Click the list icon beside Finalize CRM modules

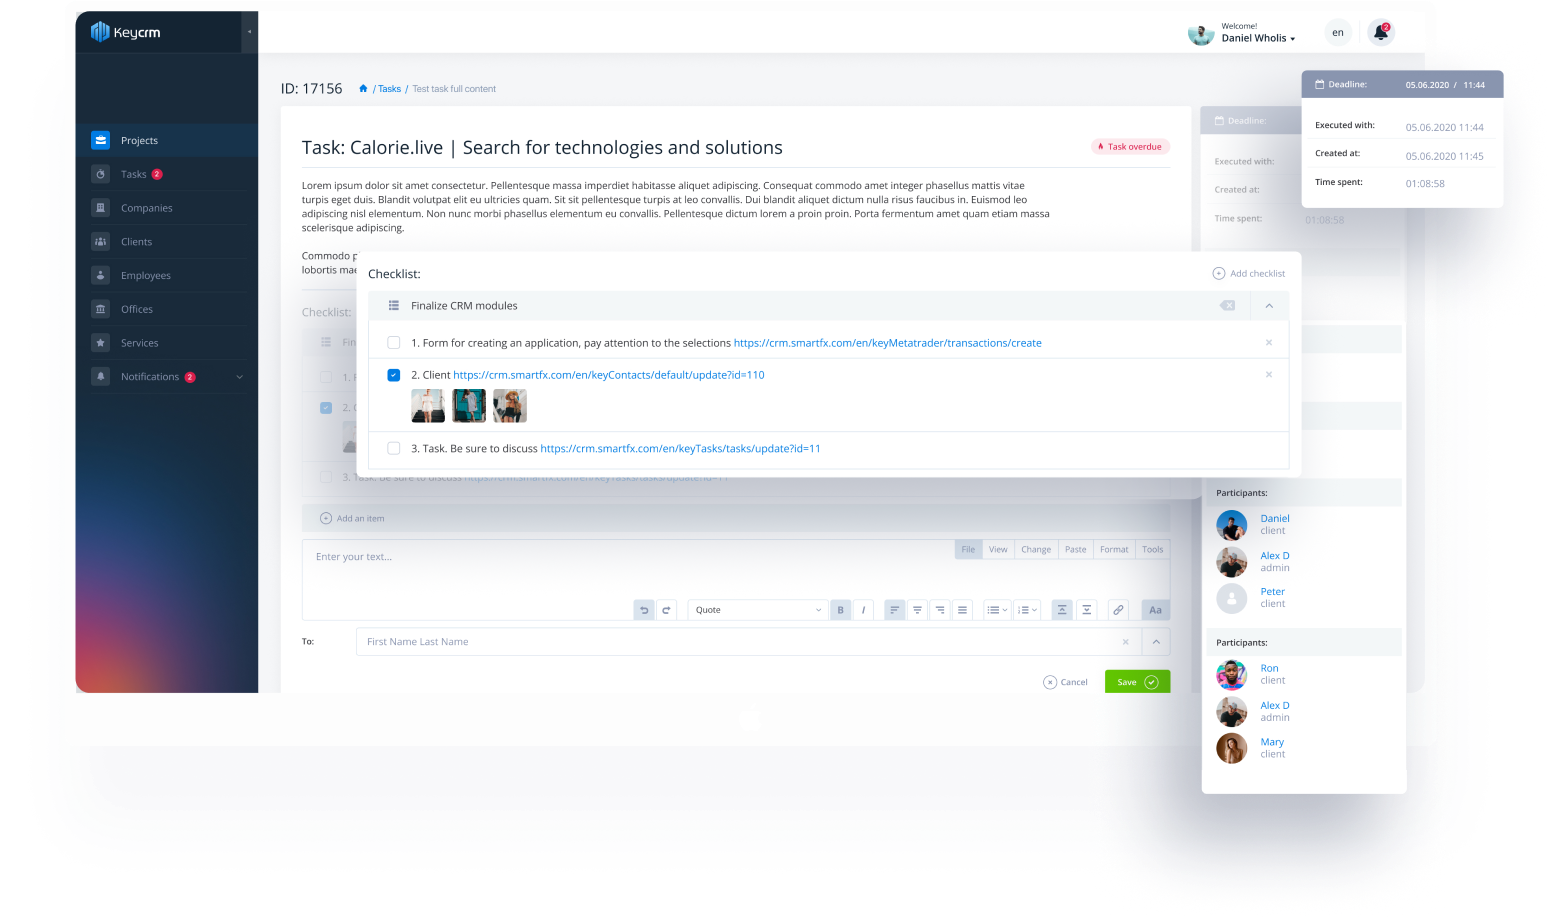[394, 306]
